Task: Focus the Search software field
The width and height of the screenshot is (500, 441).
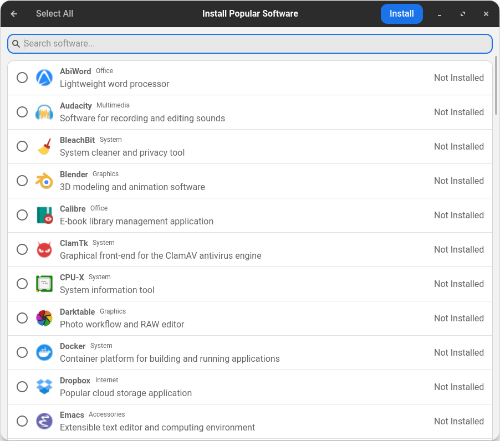Action: [250, 44]
